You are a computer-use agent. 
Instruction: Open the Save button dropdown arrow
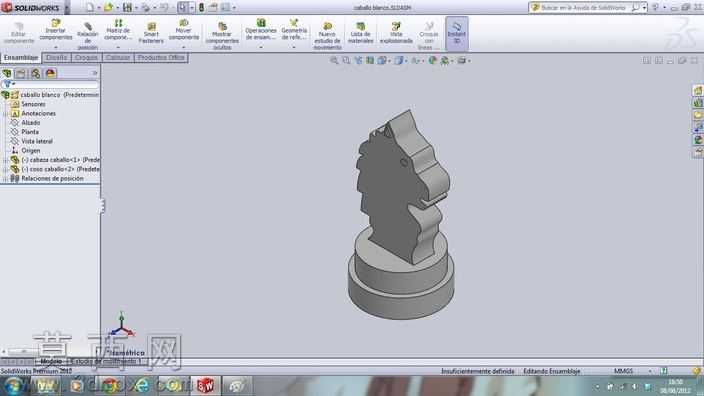(x=136, y=8)
